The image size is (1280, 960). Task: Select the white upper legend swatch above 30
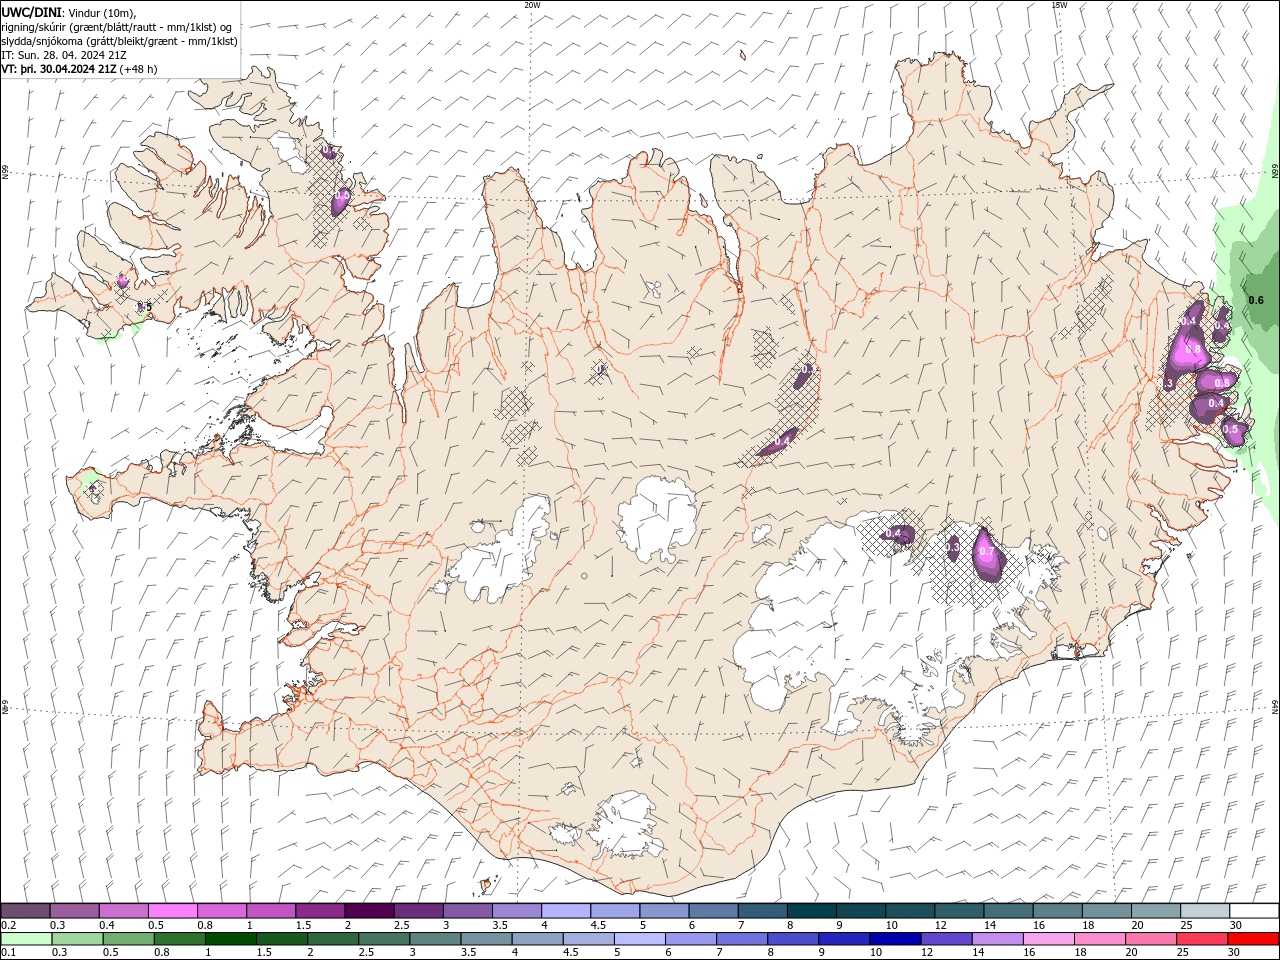click(1254, 910)
